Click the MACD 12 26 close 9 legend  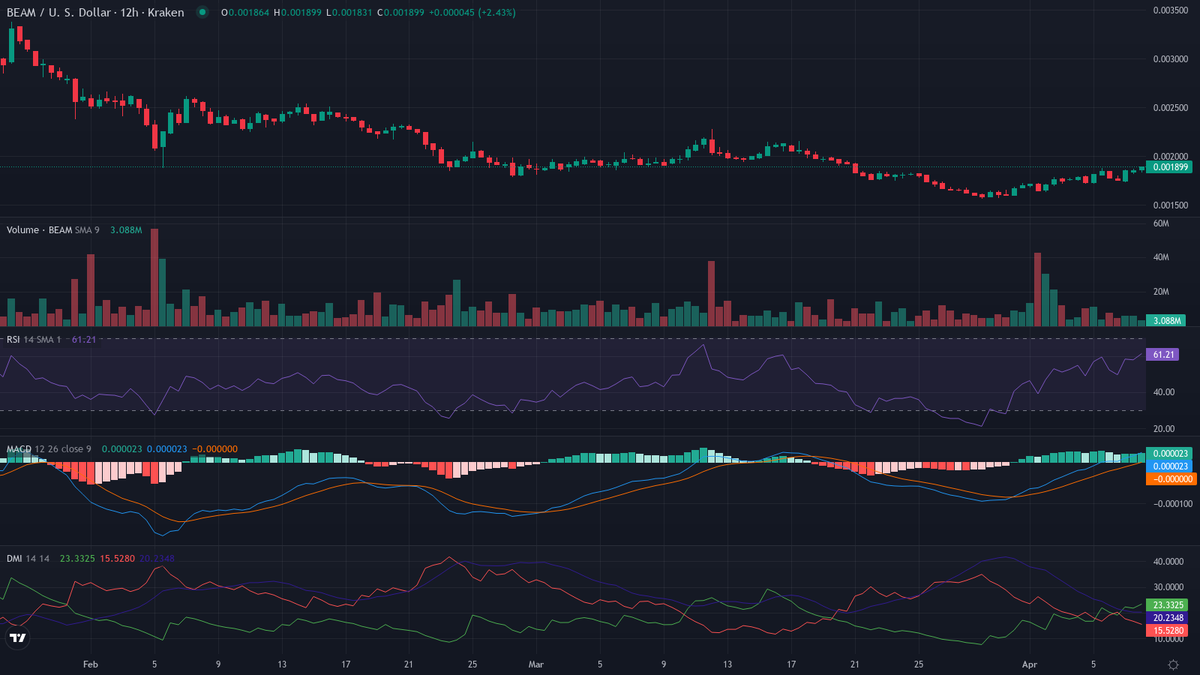pos(48,449)
